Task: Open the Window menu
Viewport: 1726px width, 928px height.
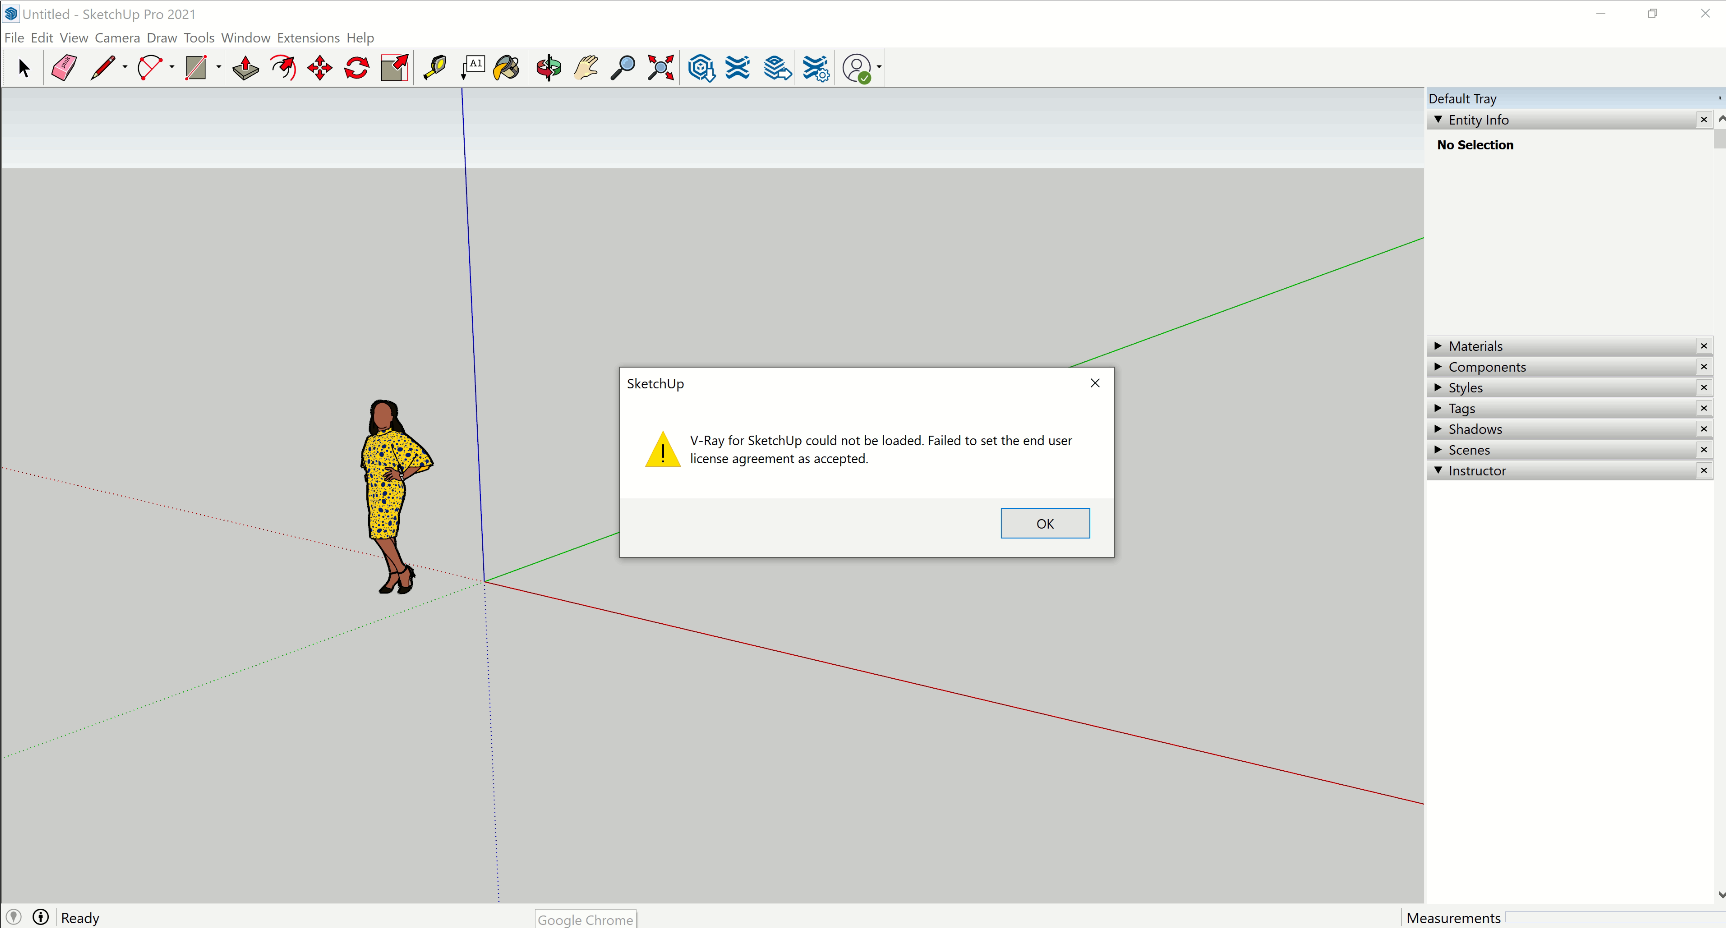Action: coord(246,38)
